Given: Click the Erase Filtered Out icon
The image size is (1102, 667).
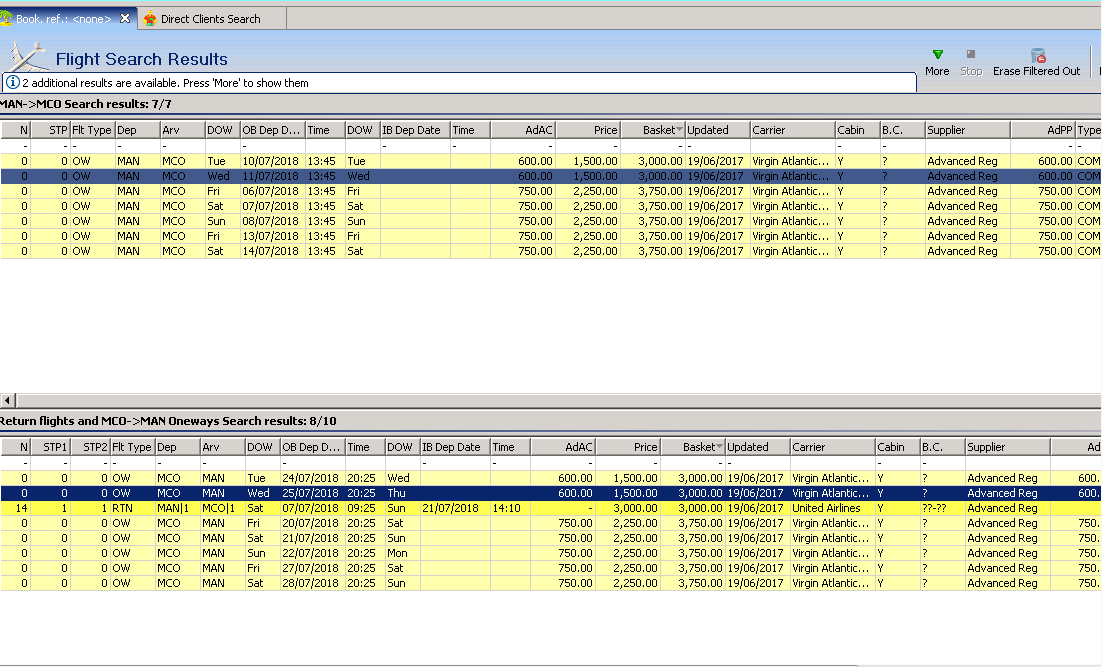Looking at the screenshot, I should coord(1037,56).
